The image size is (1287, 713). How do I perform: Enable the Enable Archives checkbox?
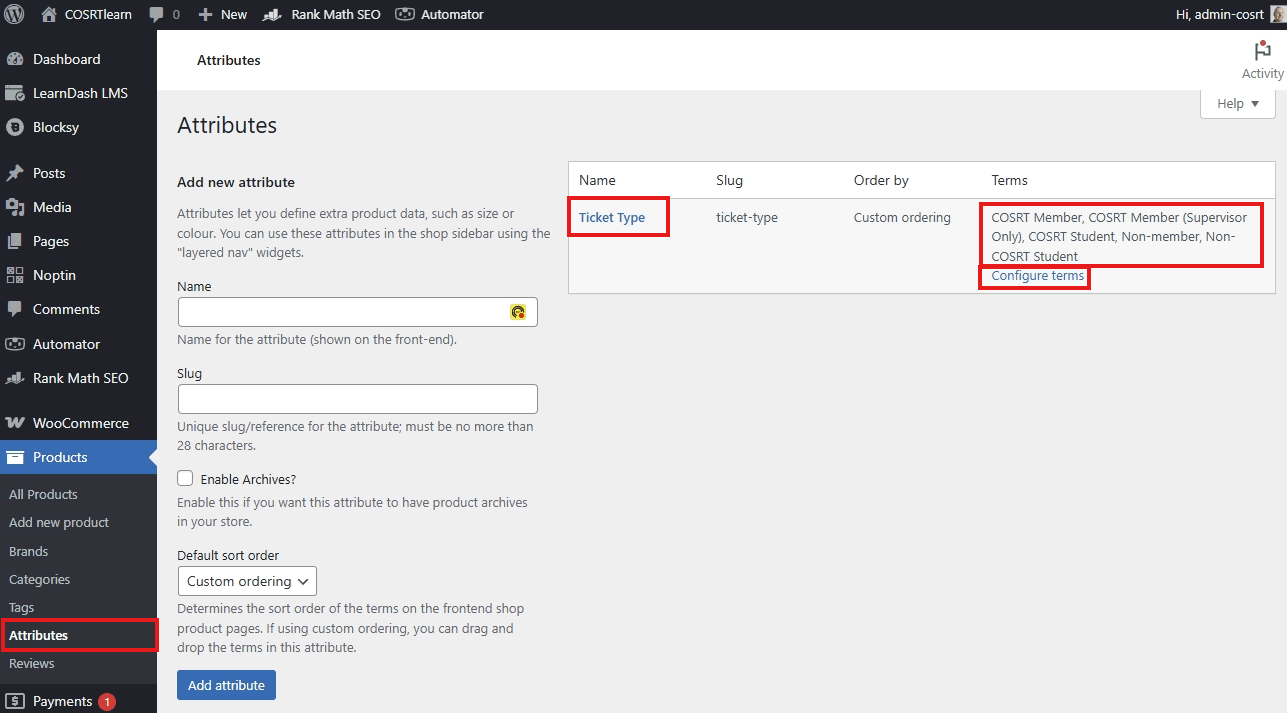click(185, 479)
